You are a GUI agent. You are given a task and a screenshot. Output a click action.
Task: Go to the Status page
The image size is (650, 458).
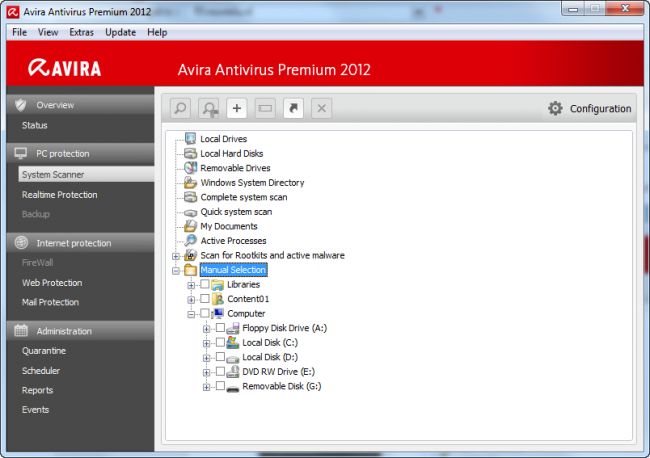click(35, 125)
